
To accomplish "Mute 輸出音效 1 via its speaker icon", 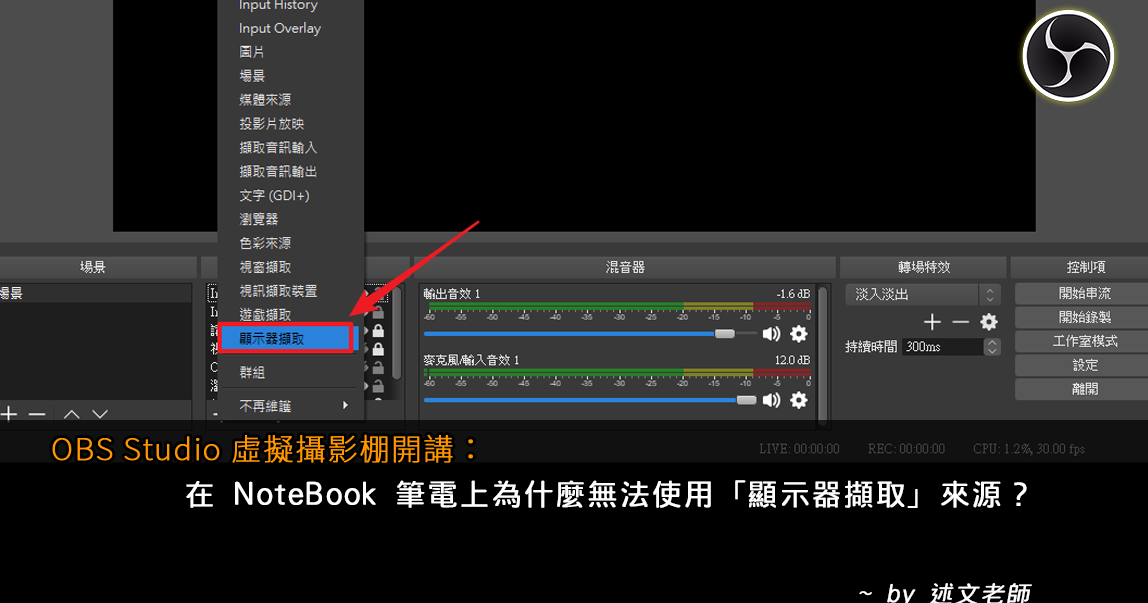I will [770, 334].
